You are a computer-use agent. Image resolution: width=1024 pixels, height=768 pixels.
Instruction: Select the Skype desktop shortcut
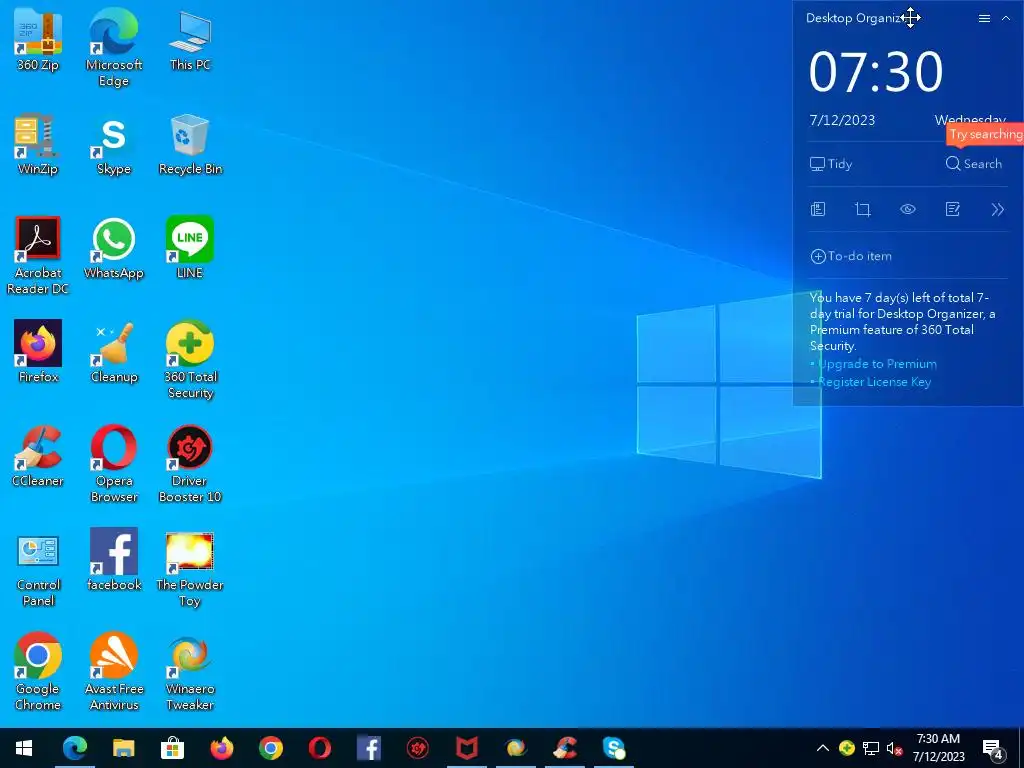(114, 144)
